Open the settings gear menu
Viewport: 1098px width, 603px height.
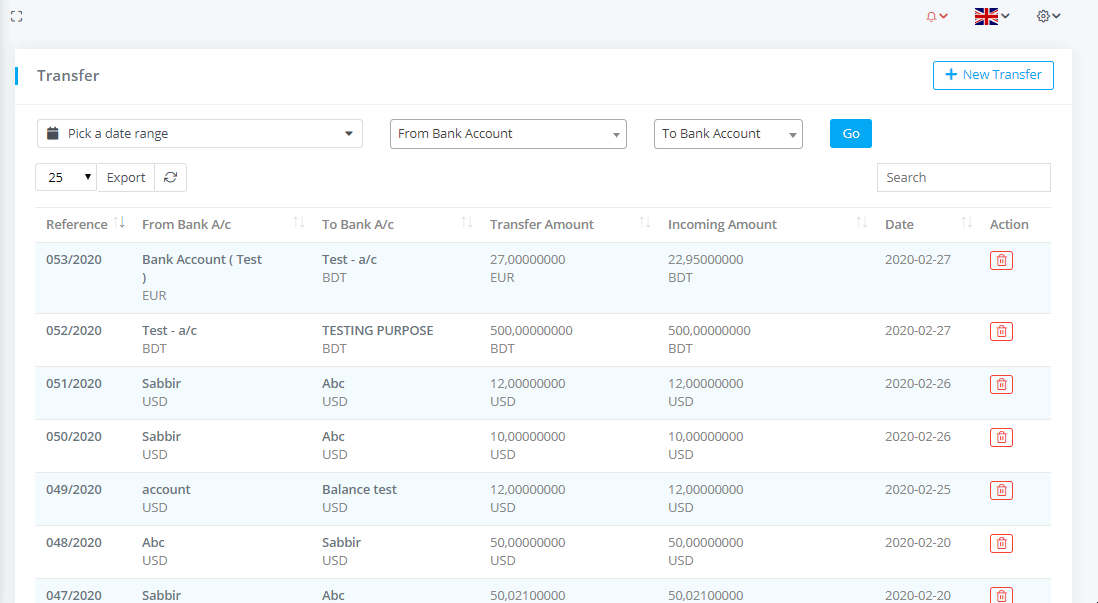click(x=1048, y=16)
